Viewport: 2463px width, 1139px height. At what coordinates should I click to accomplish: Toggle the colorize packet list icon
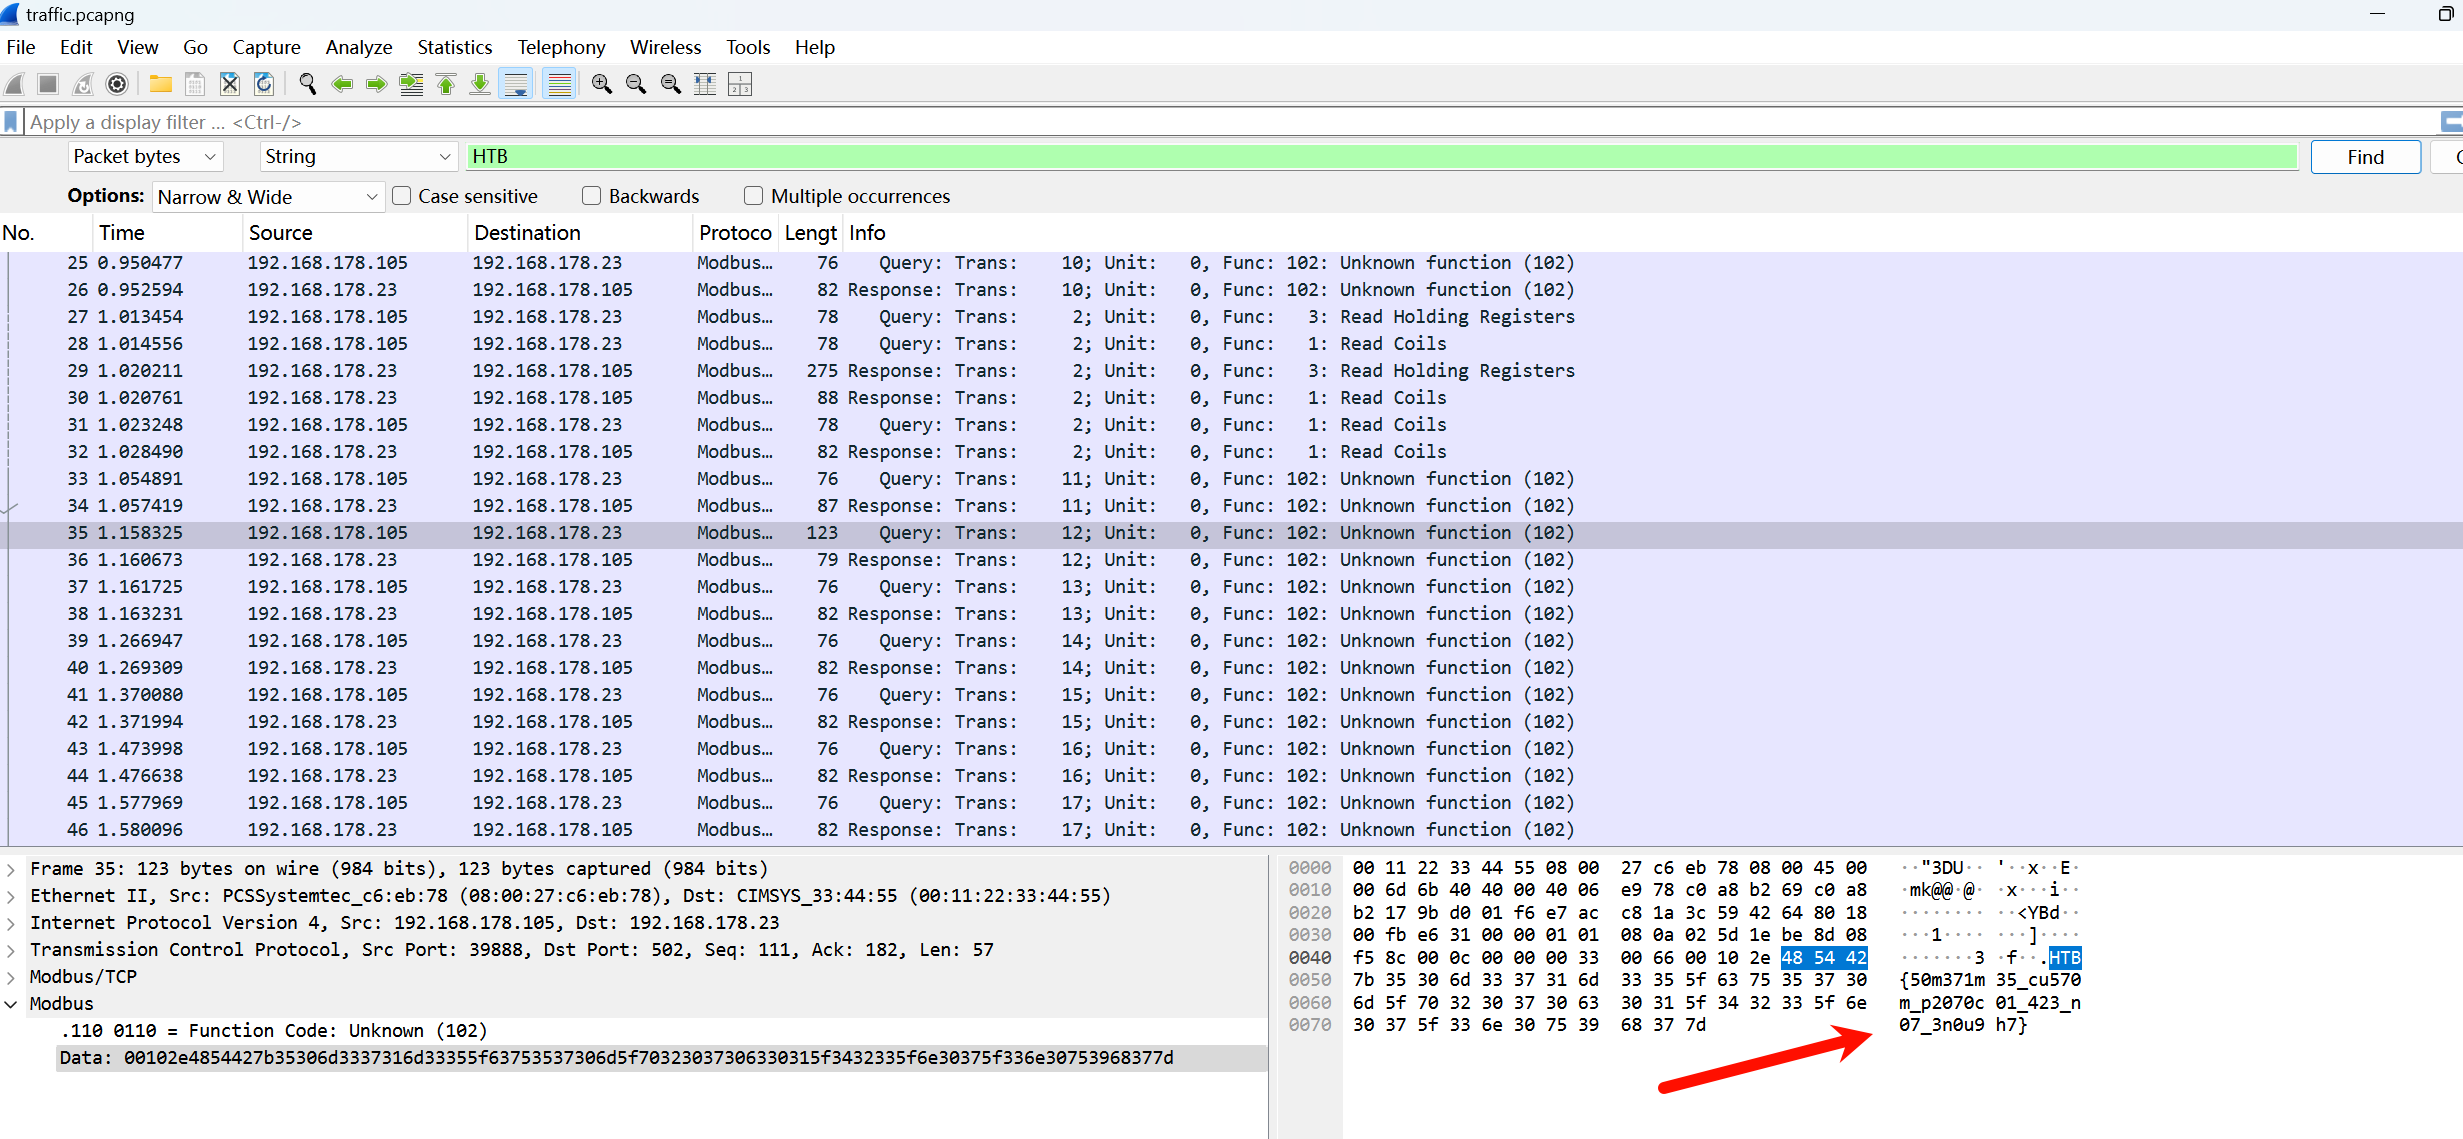click(x=559, y=84)
